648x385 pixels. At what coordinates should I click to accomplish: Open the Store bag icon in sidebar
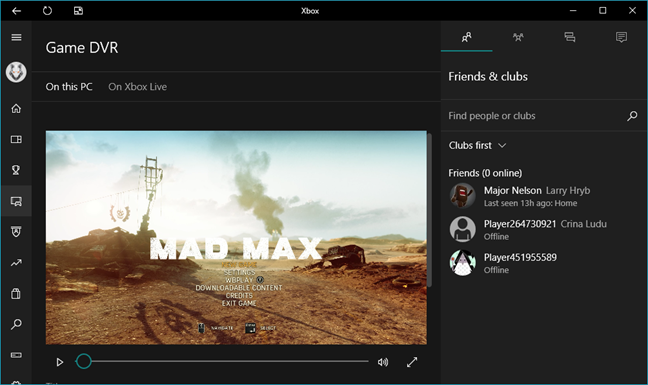16,294
